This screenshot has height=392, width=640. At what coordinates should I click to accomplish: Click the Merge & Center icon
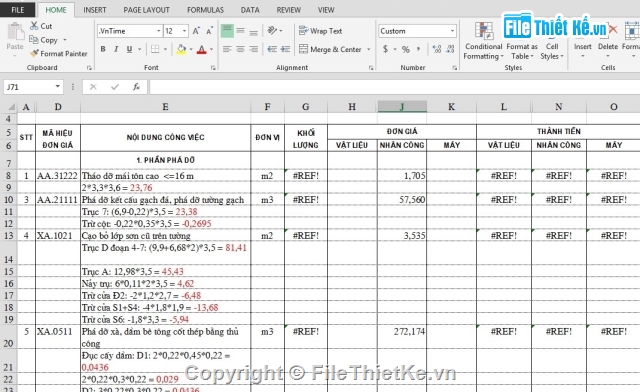click(x=303, y=49)
